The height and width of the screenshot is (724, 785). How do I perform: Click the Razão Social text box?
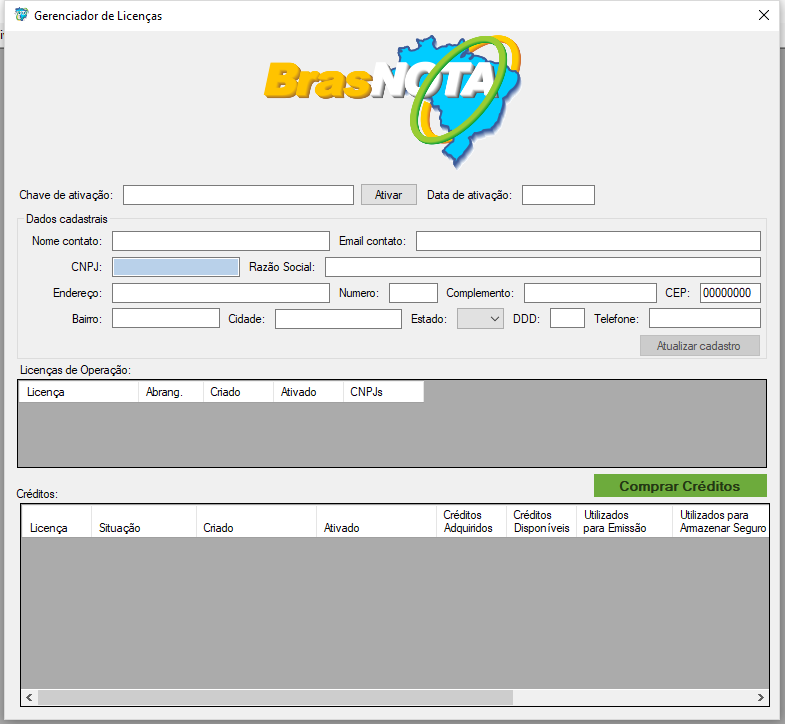click(x=543, y=267)
